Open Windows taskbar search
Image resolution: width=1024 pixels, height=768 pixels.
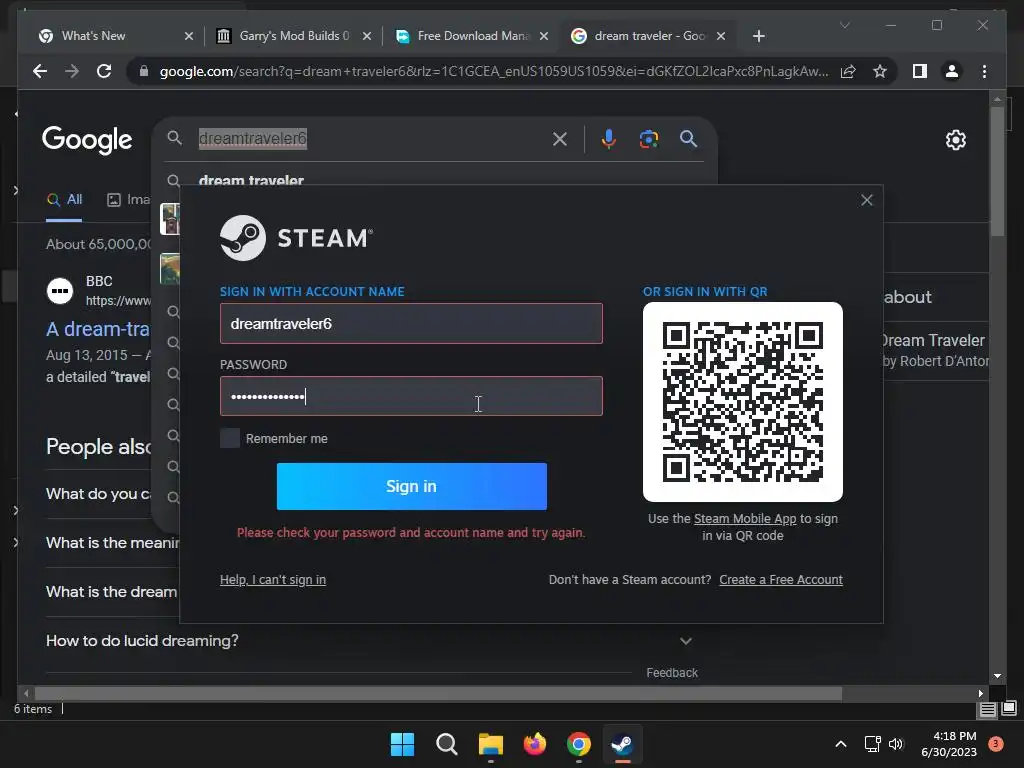[x=447, y=744]
